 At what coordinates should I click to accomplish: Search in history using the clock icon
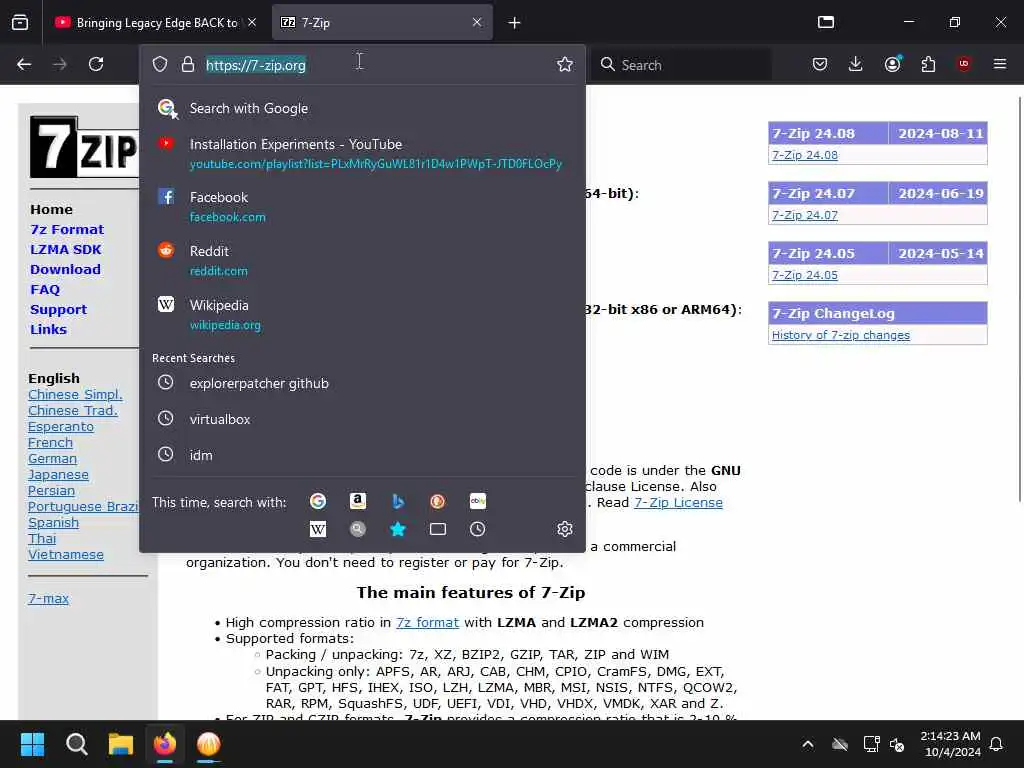[477, 529]
